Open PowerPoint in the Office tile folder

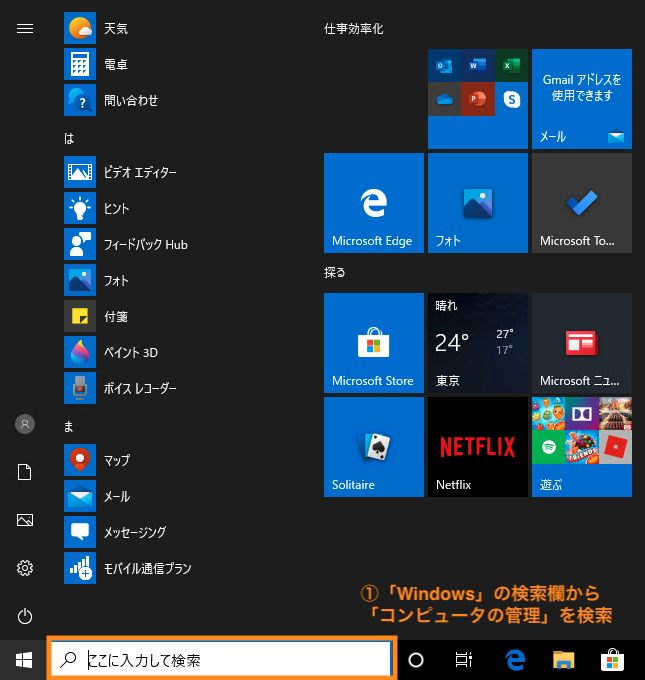478,99
